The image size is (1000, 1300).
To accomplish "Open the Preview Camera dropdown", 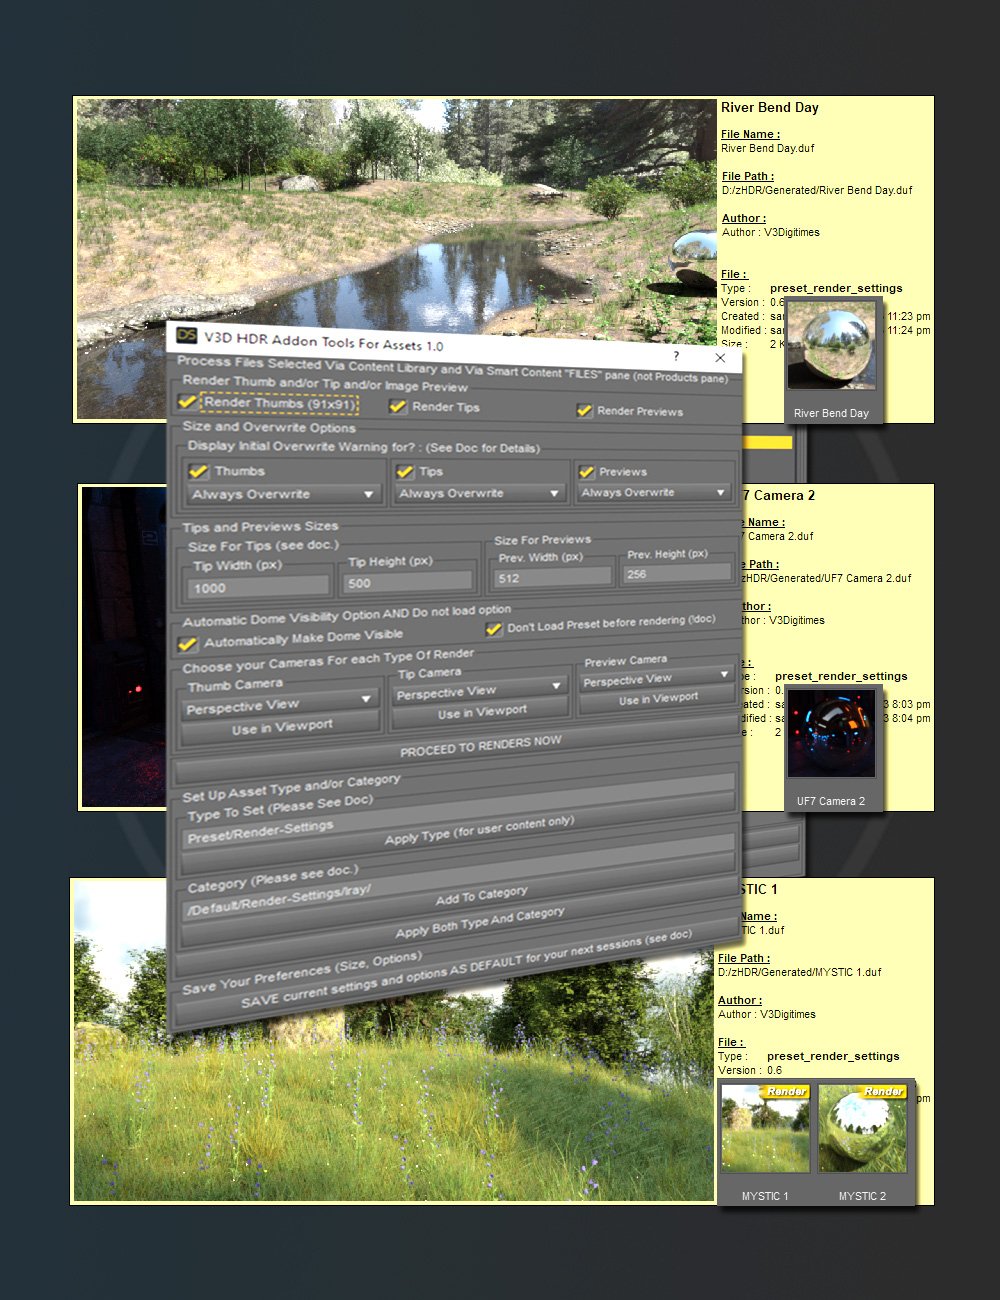I will coord(656,679).
